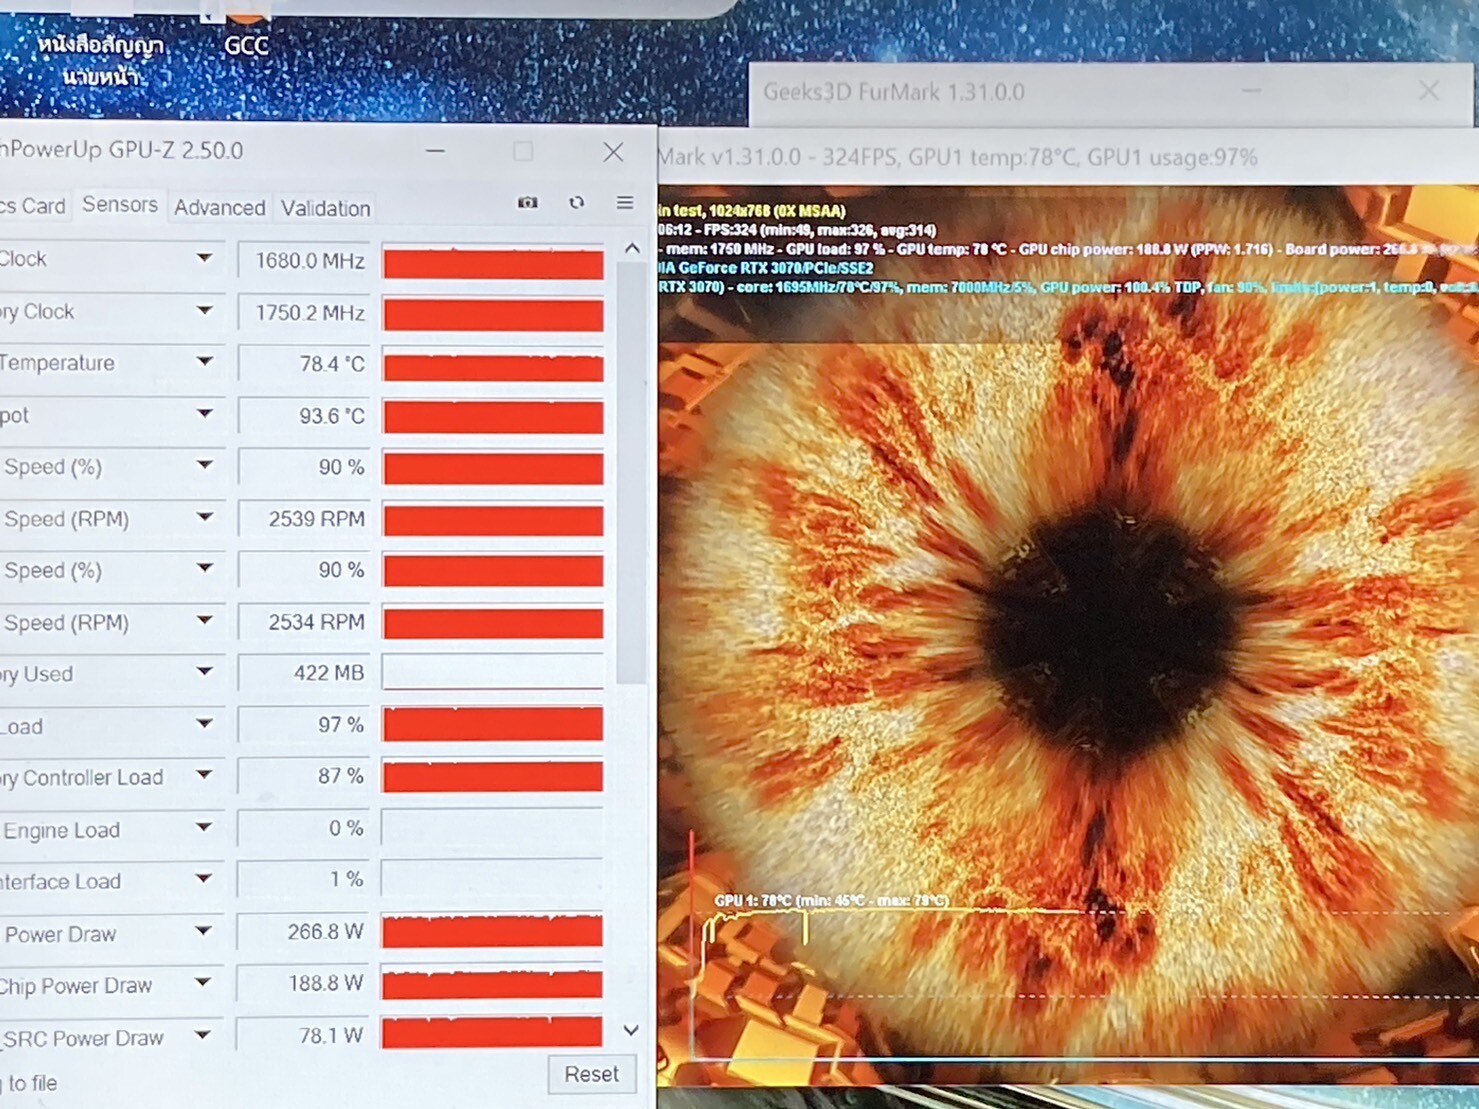Expand the Chip Power Draw dropdown
Image resolution: width=1479 pixels, height=1109 pixels.
coord(203,983)
